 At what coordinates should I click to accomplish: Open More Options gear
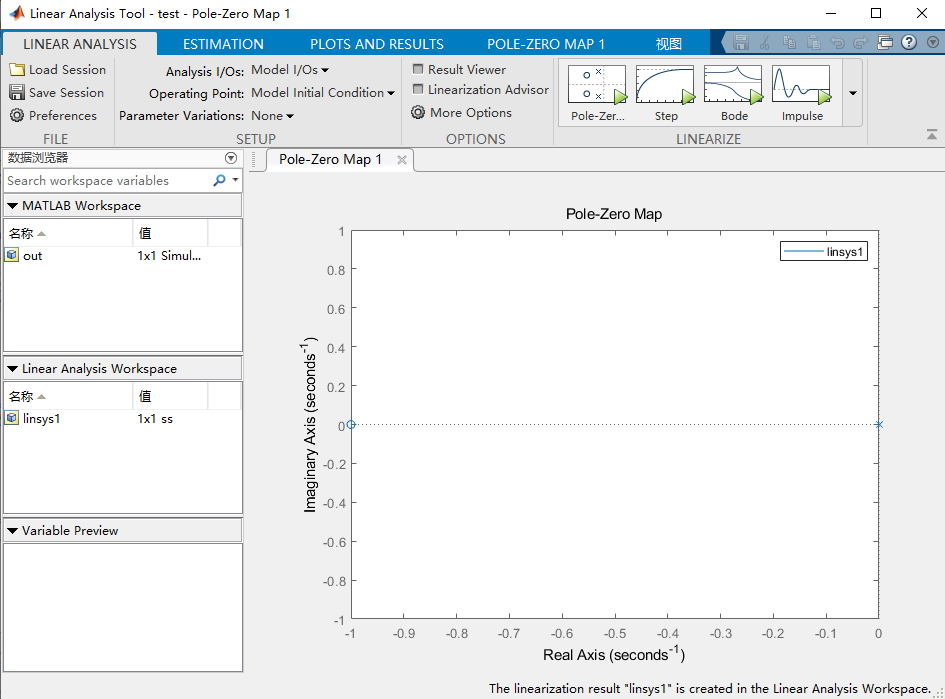(x=418, y=113)
